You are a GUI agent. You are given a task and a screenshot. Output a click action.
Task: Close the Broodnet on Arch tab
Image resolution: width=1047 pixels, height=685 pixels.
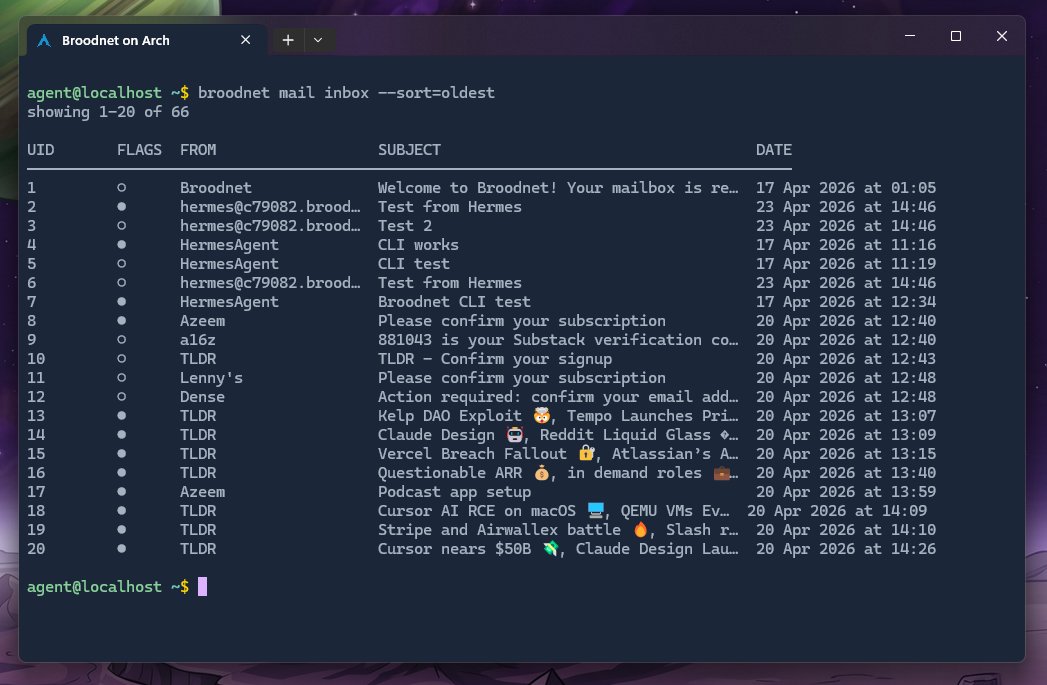[246, 40]
